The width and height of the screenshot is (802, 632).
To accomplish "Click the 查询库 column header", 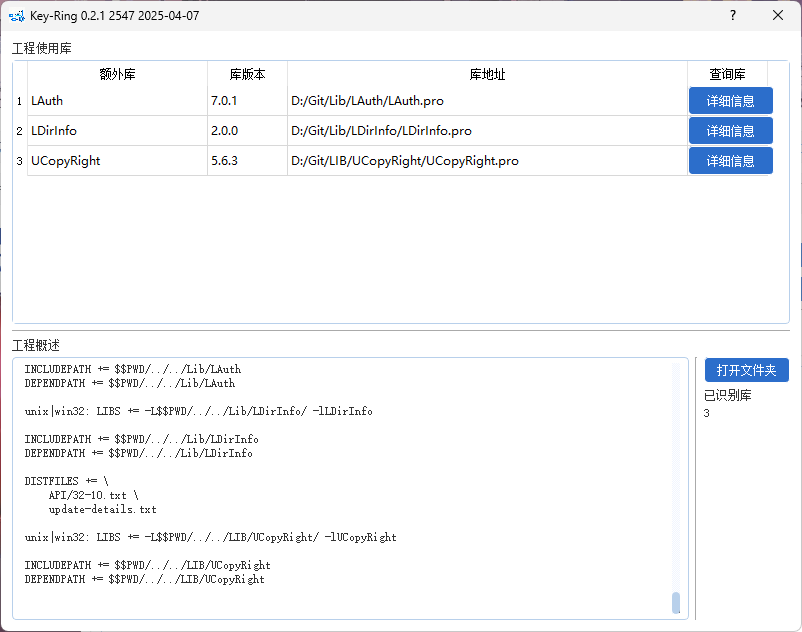I will click(x=727, y=74).
